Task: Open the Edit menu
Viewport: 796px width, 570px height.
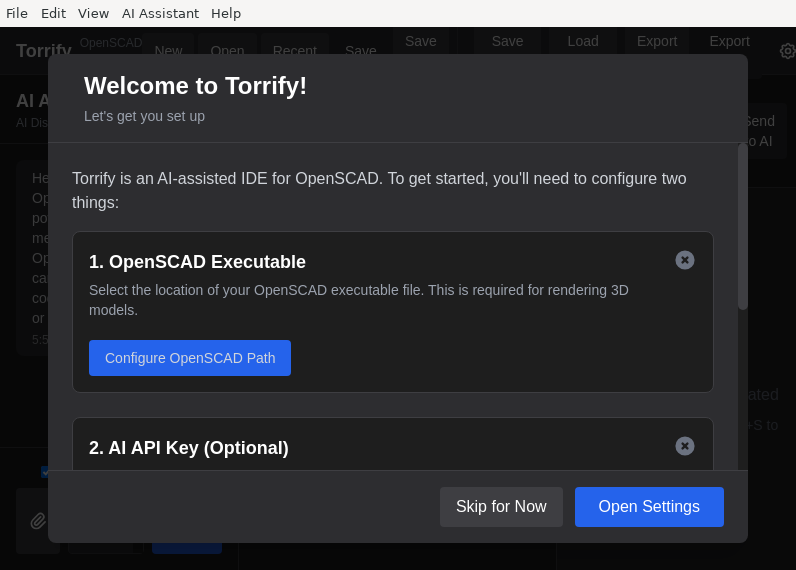Action: (53, 13)
